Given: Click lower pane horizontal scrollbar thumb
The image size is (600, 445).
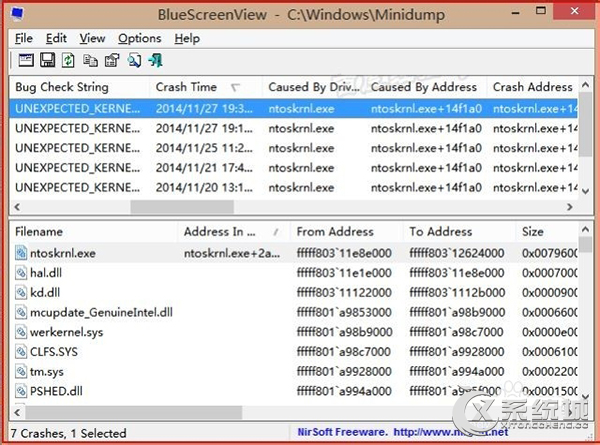Looking at the screenshot, I should pos(134,412).
